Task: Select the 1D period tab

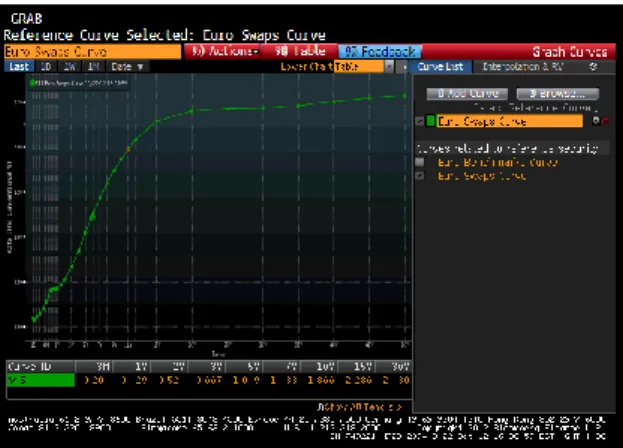Action: (x=46, y=66)
